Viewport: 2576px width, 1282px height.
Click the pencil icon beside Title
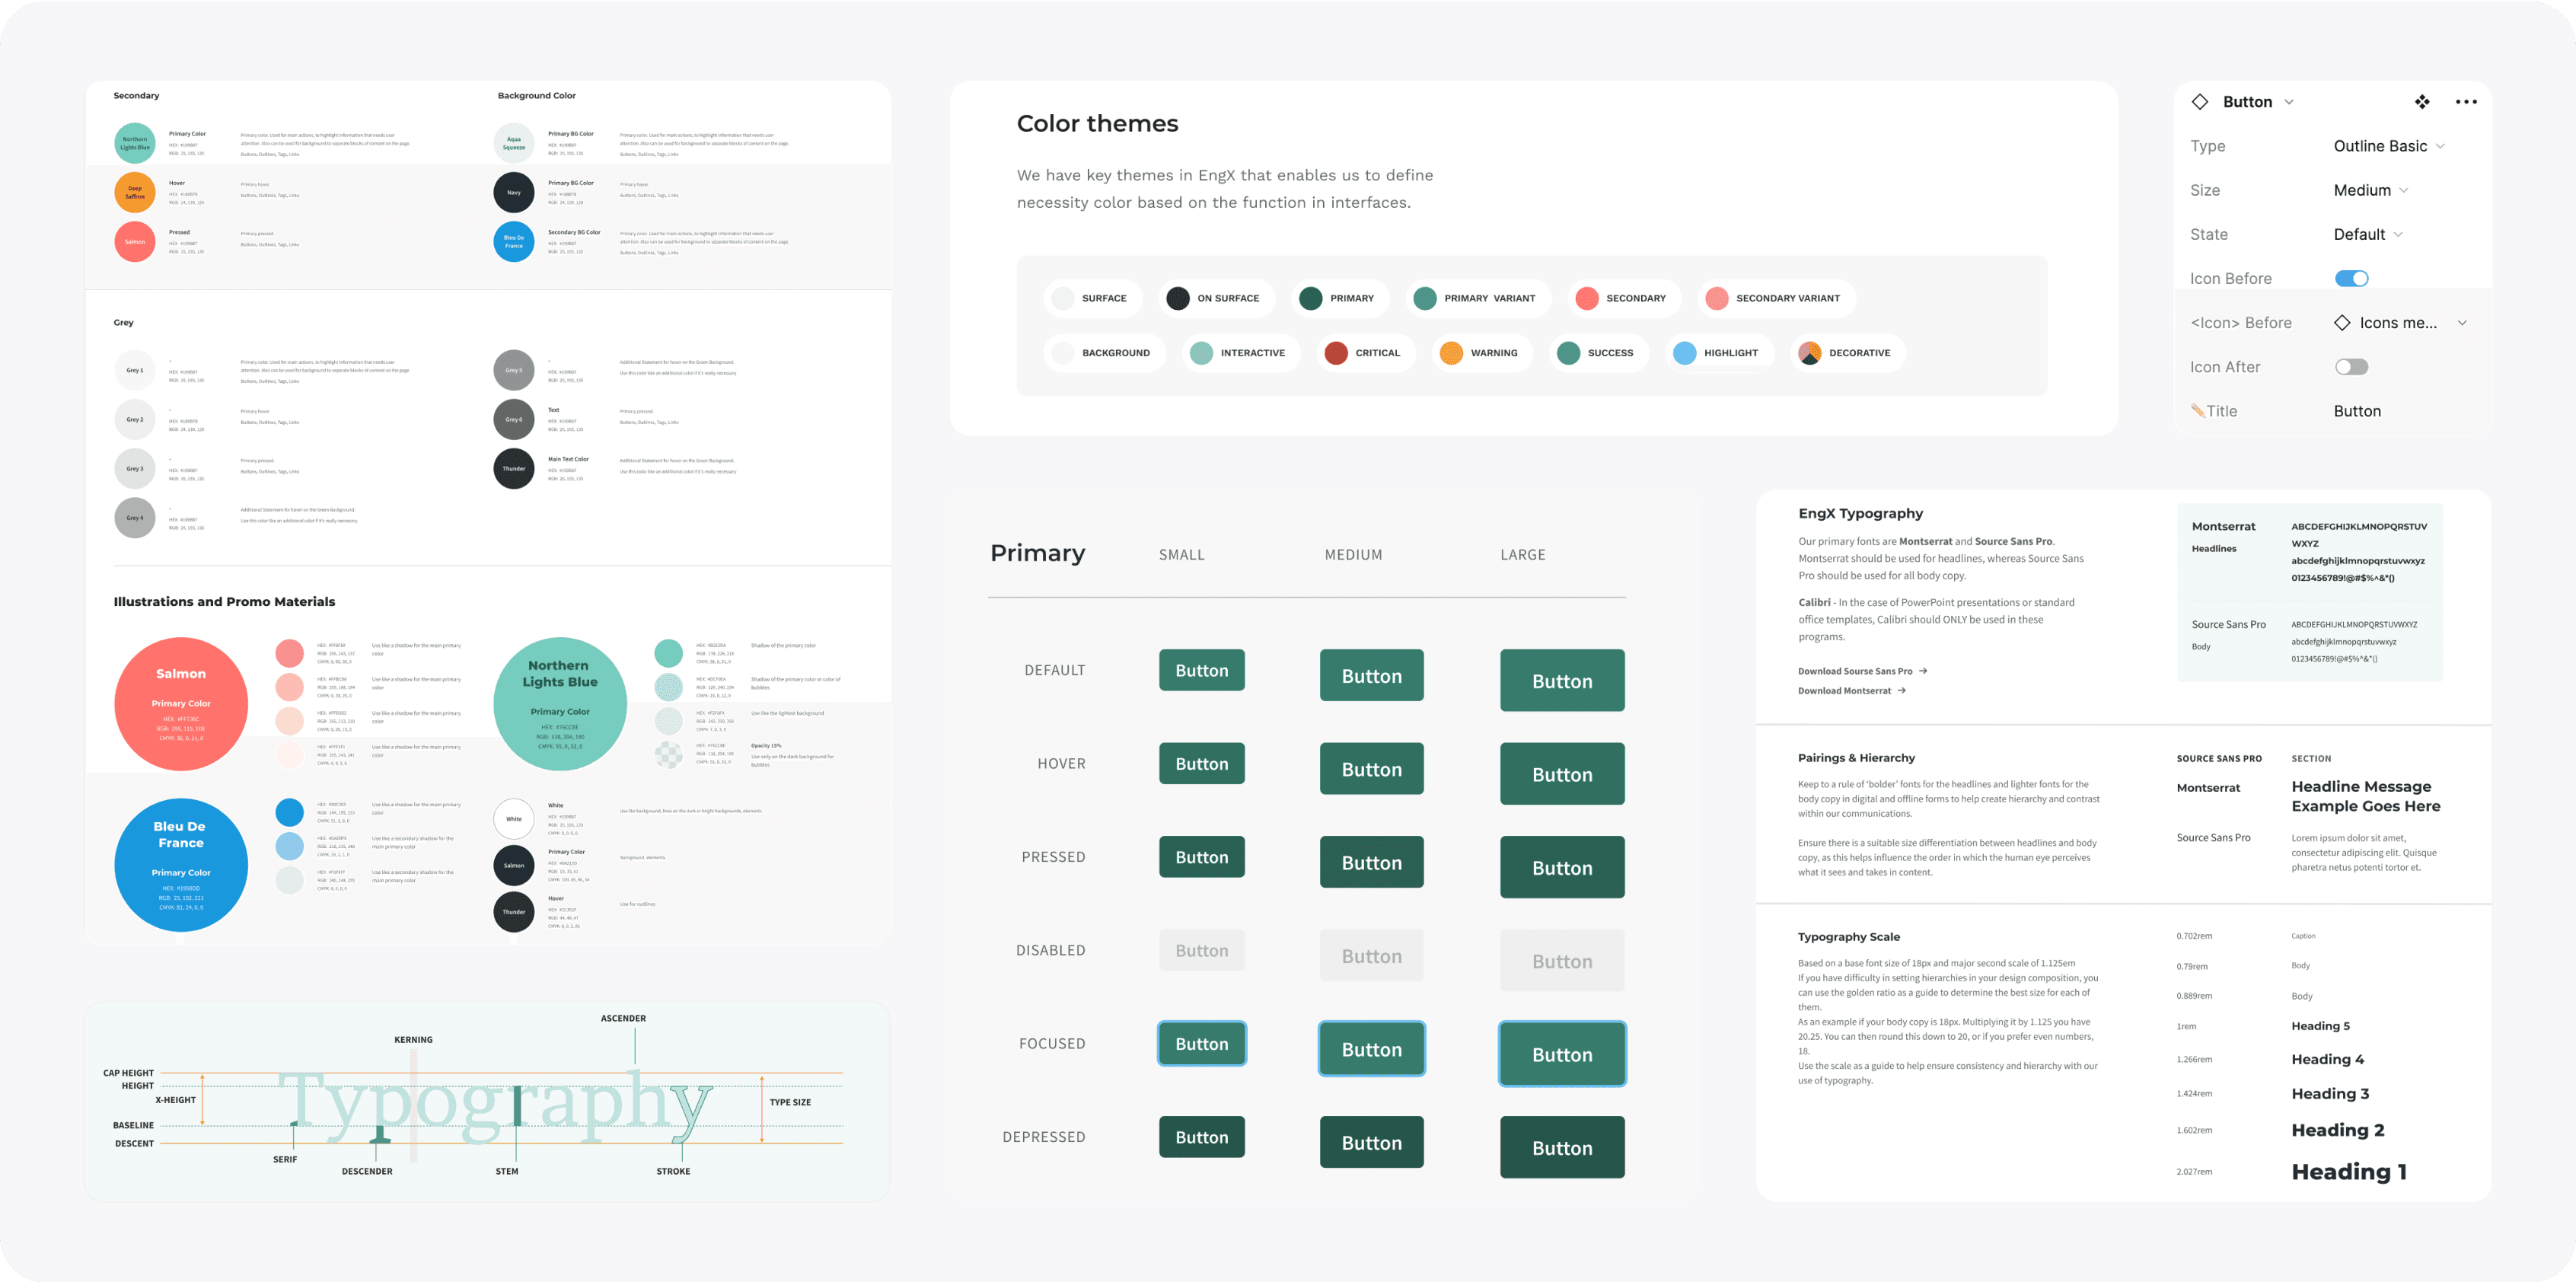tap(2197, 411)
